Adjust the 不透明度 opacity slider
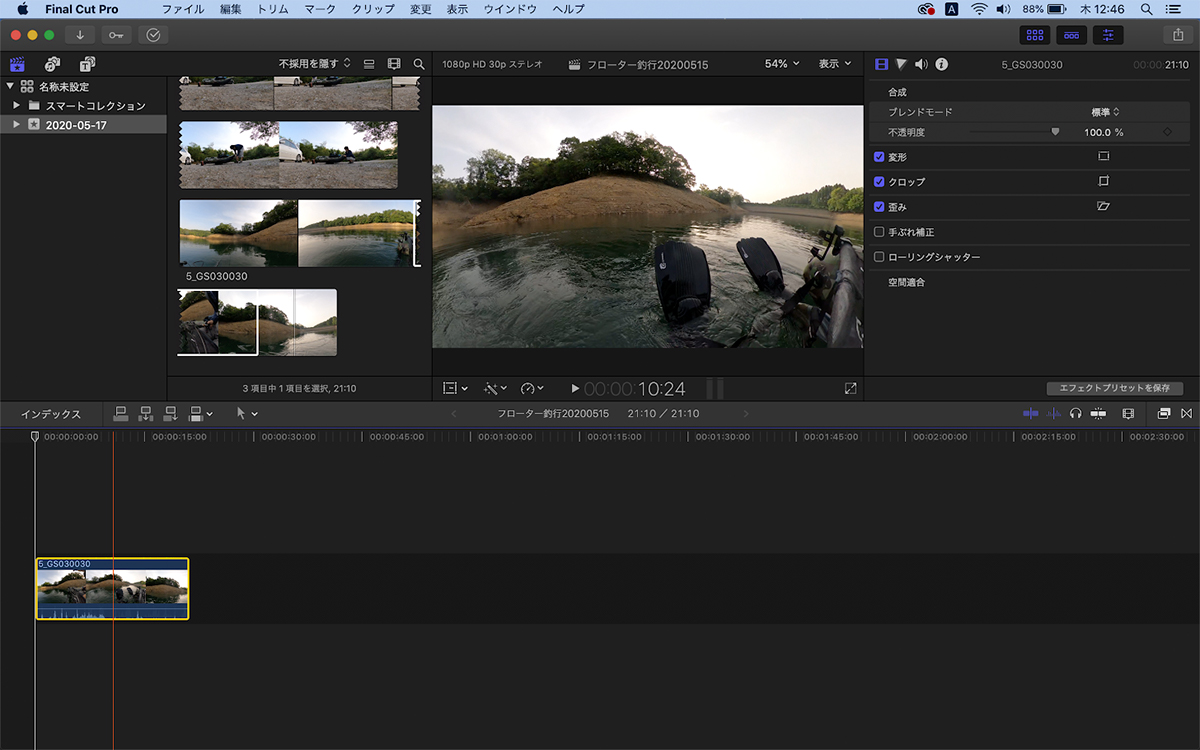 1054,132
